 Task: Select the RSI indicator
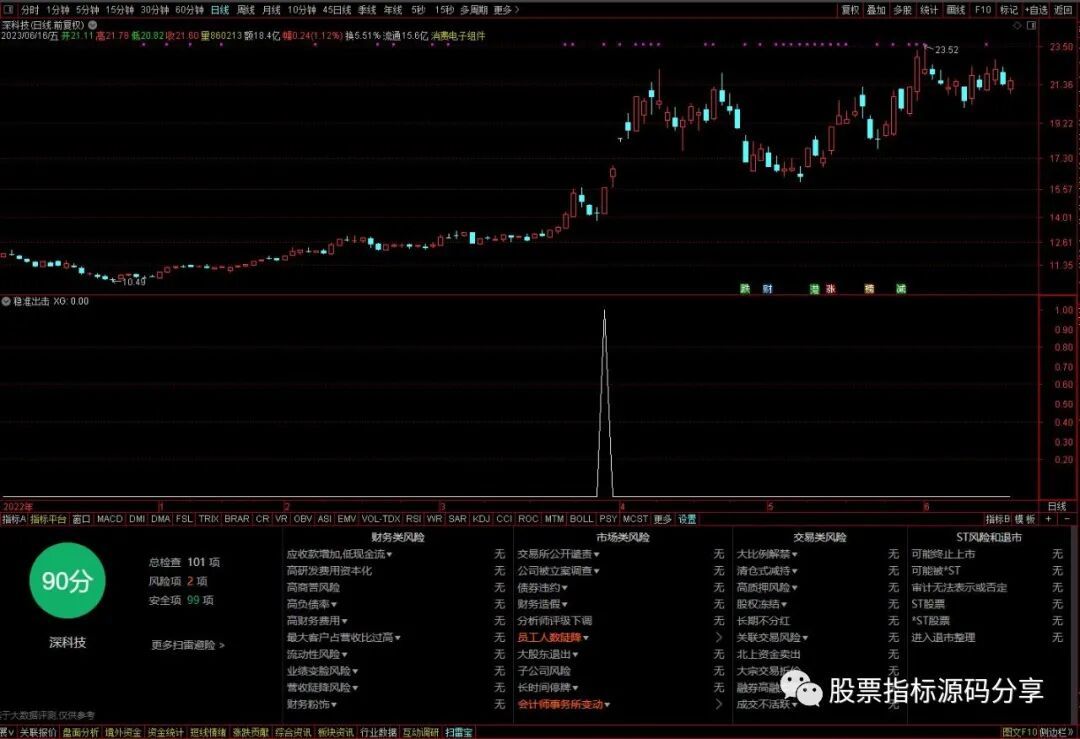(x=413, y=519)
